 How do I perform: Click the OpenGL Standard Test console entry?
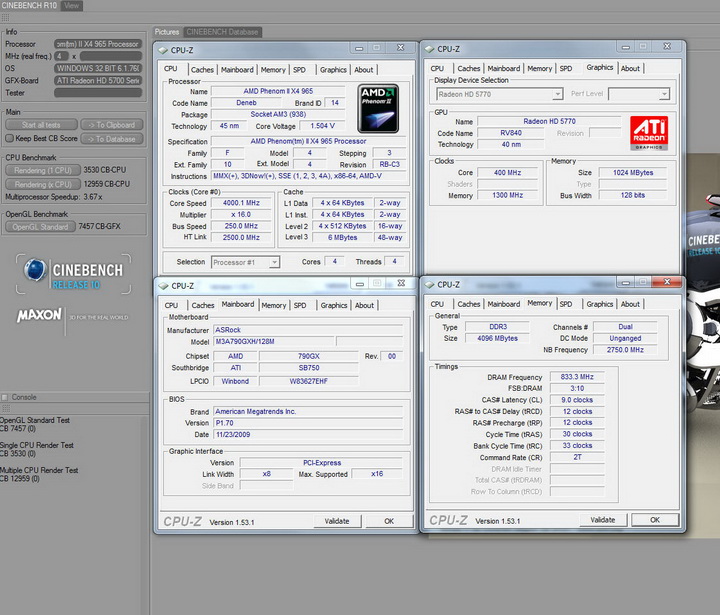click(35, 424)
